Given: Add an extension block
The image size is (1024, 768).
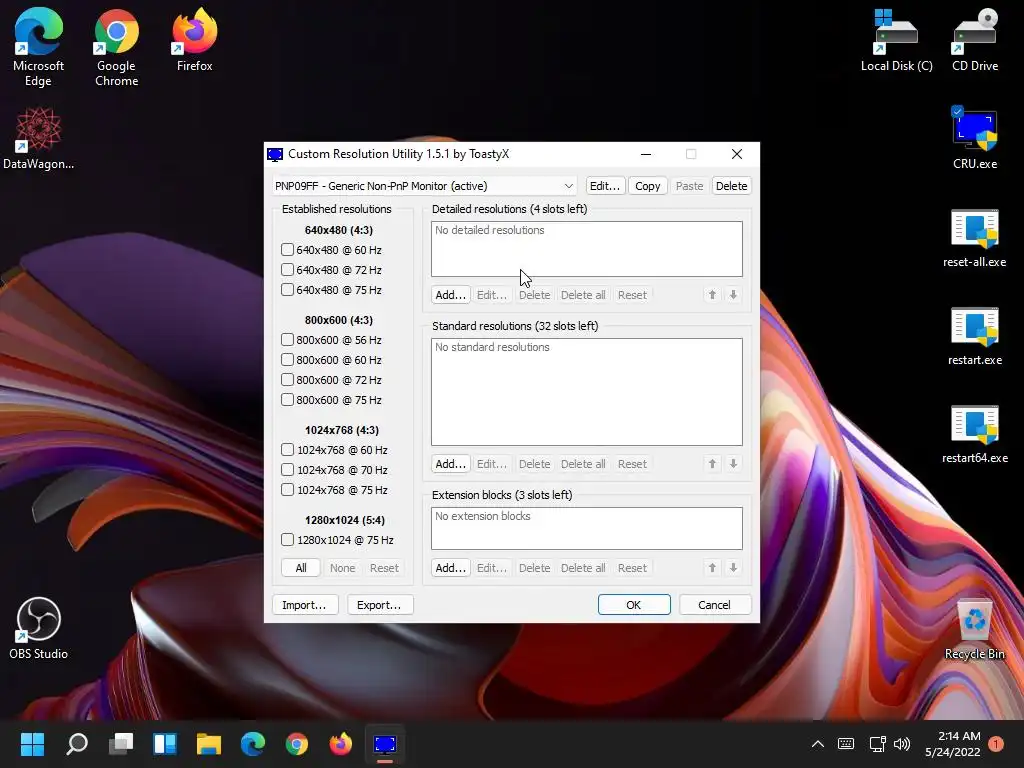Looking at the screenshot, I should pos(451,568).
